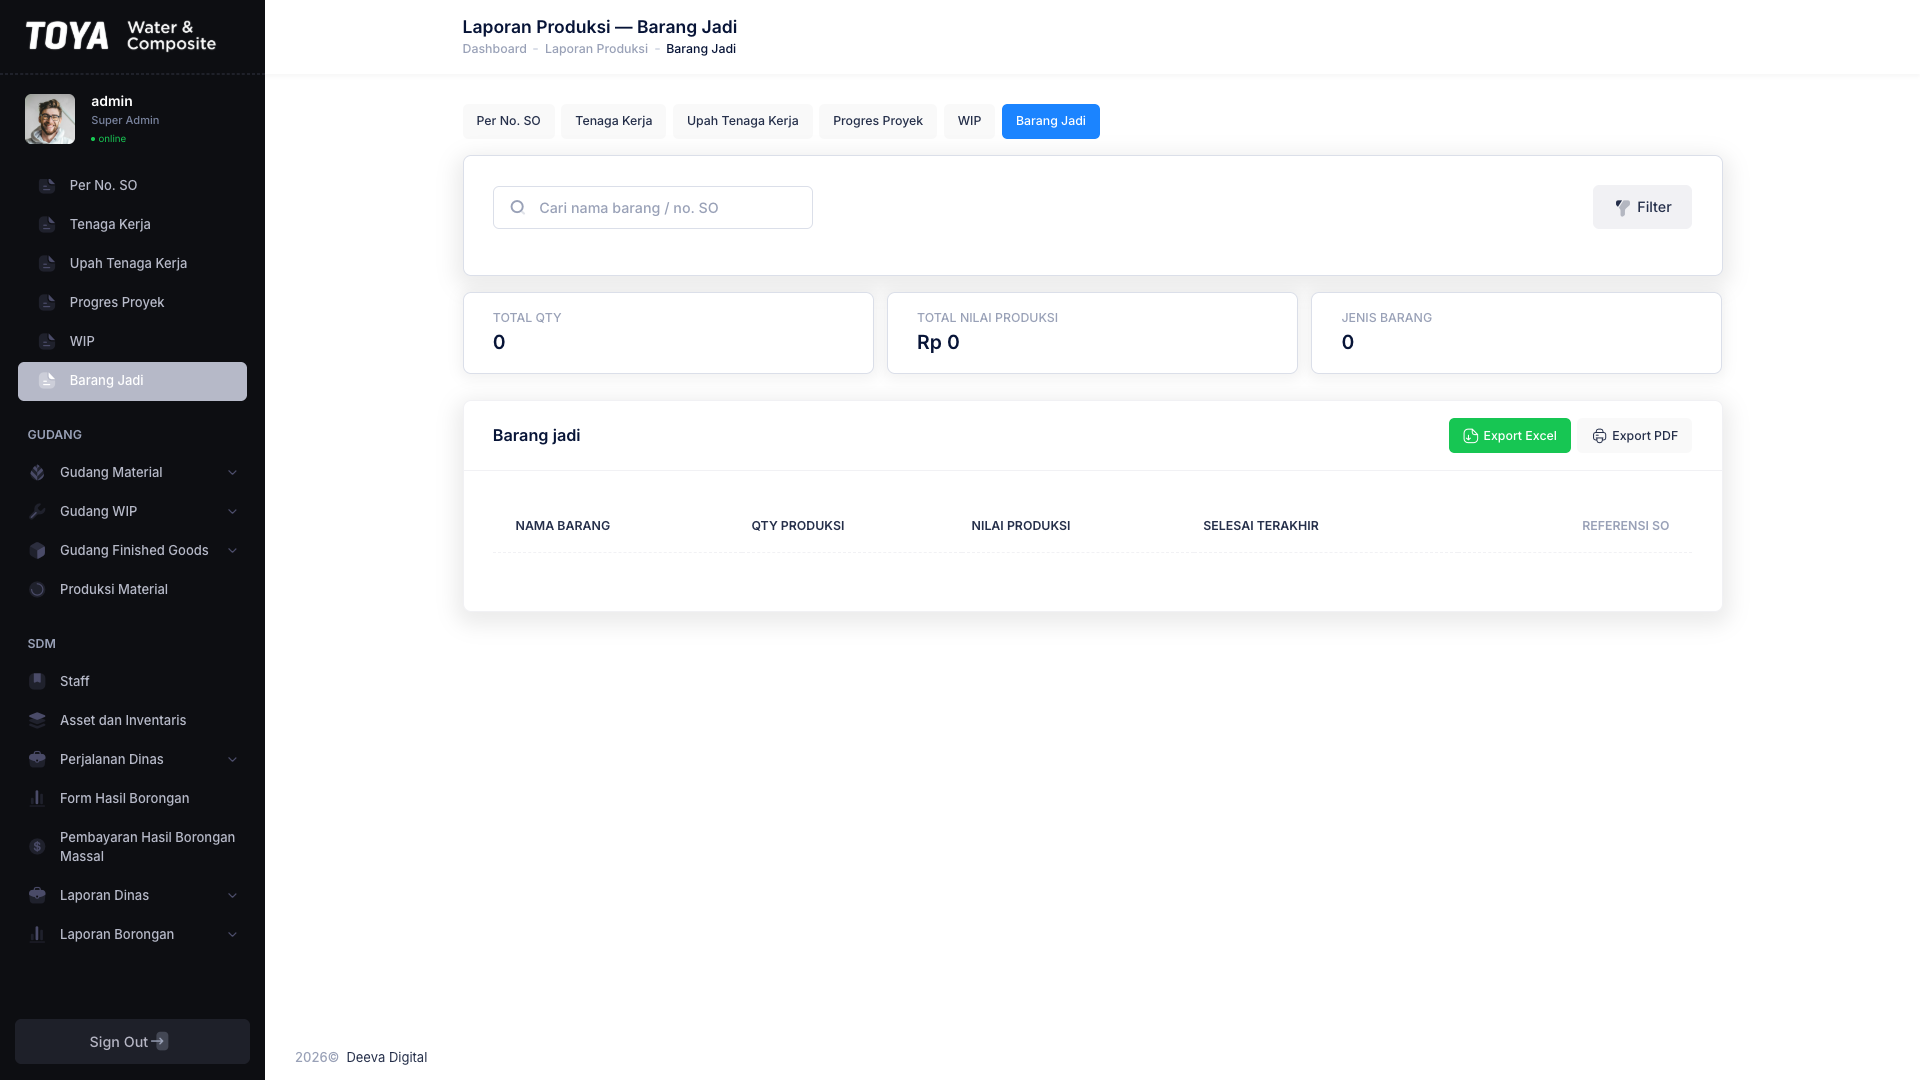The image size is (1920, 1080).
Task: Open Per No. SO in sidebar
Action: click(x=132, y=186)
